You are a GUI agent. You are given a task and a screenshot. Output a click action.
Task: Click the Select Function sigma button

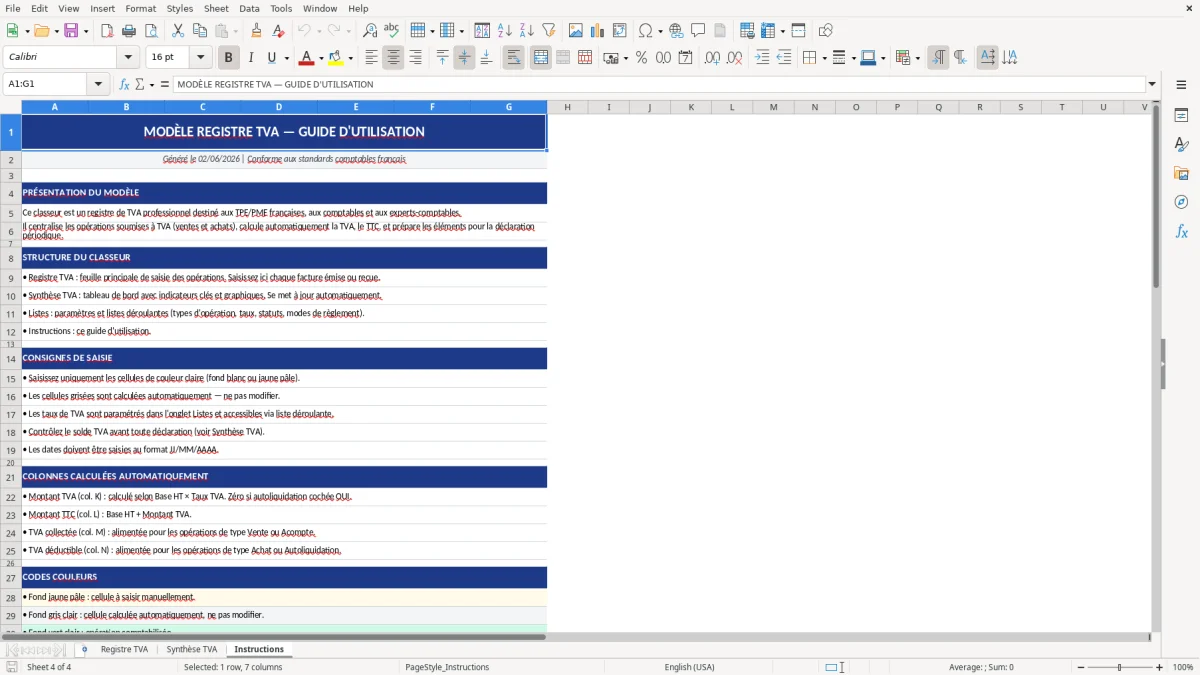(x=140, y=84)
